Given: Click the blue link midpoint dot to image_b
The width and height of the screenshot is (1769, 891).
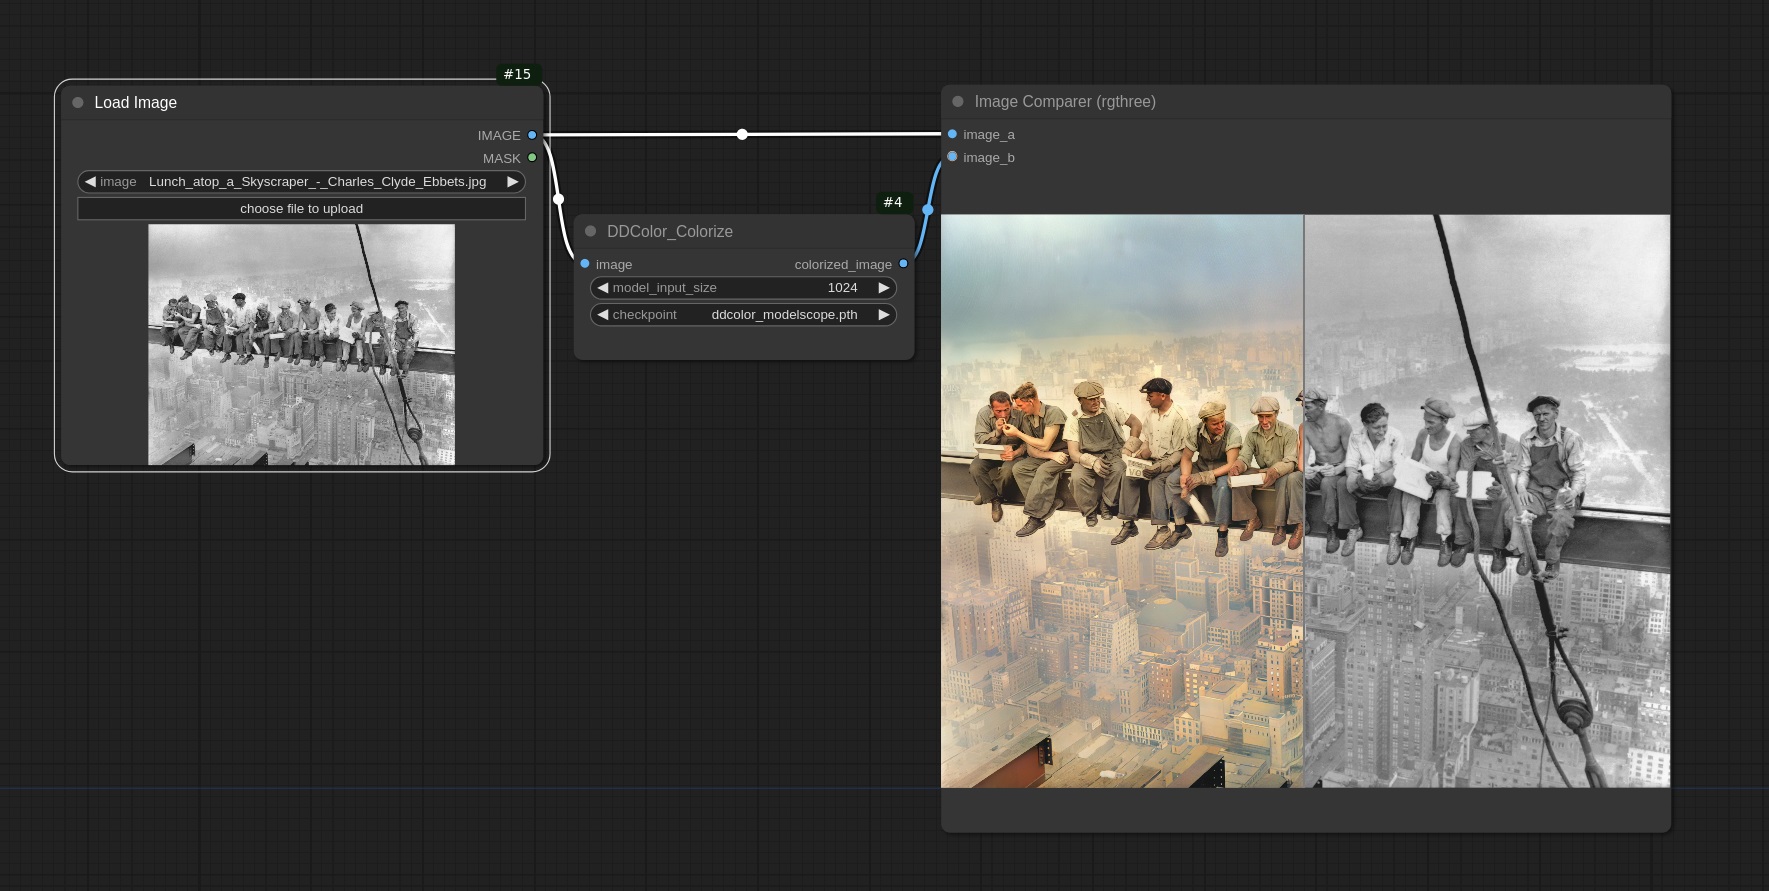Looking at the screenshot, I should (928, 210).
